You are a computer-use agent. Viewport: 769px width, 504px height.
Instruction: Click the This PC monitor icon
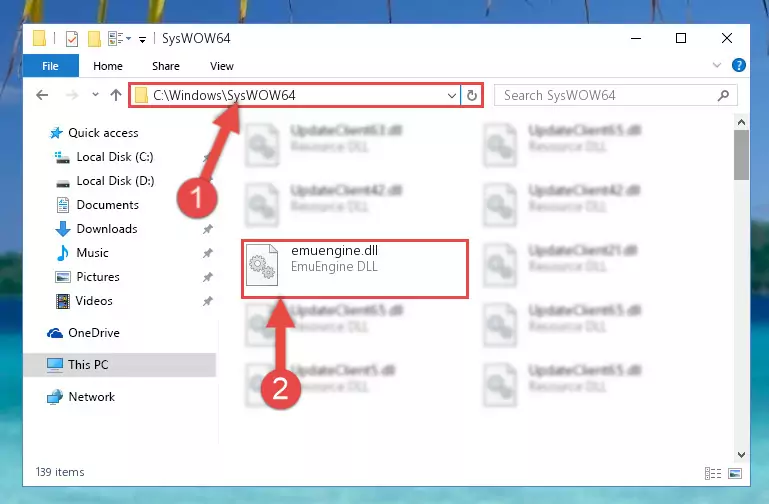55,365
